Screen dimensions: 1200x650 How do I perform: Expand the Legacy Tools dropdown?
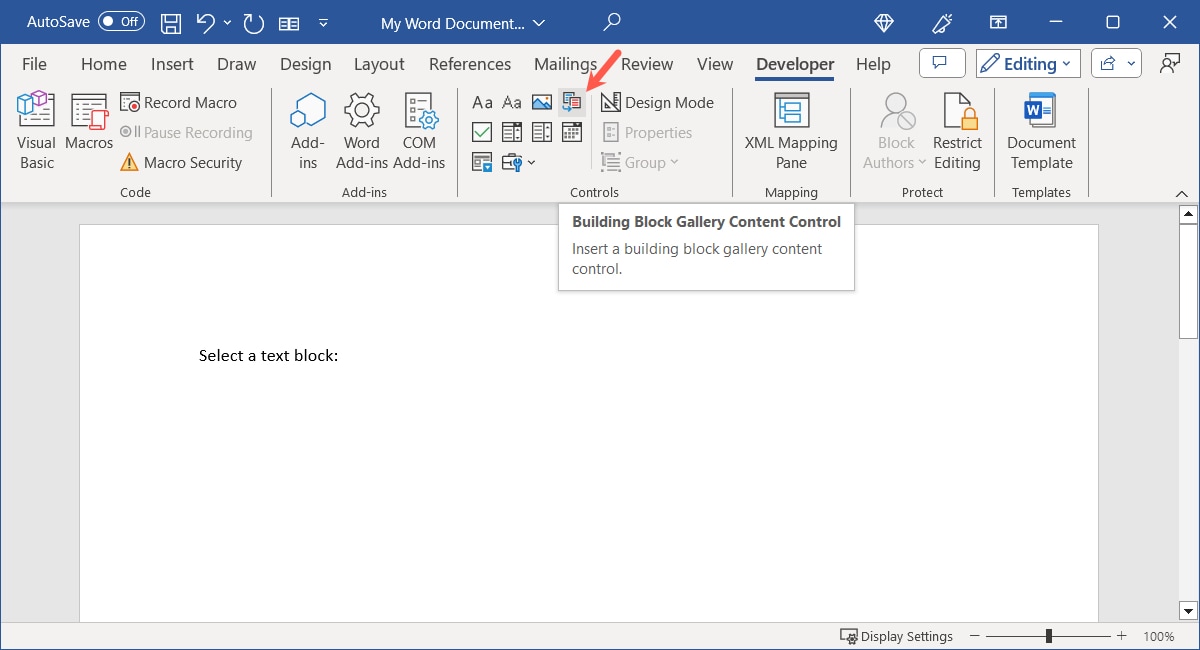[531, 162]
